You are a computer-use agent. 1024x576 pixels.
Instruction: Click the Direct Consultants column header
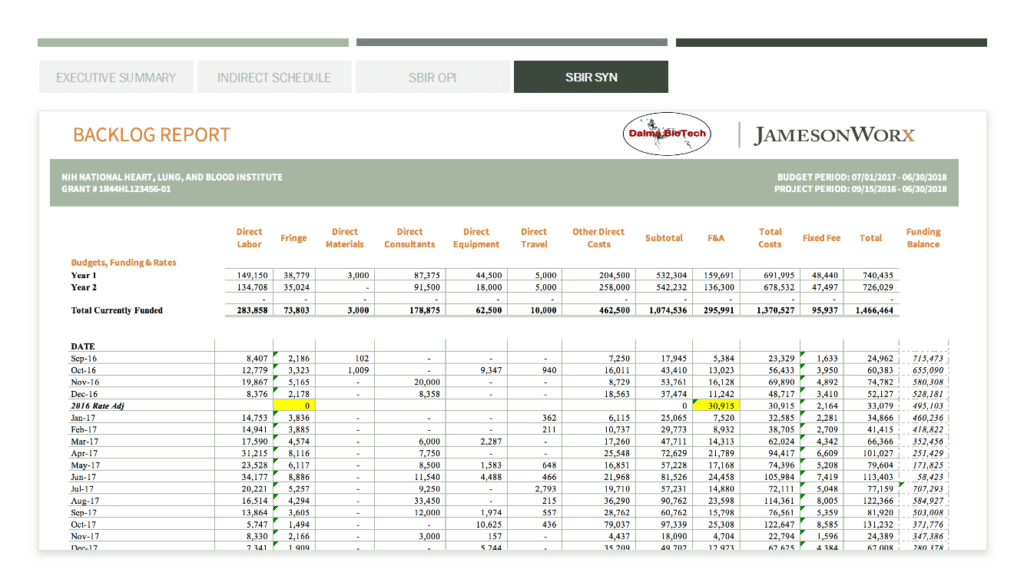coord(409,238)
